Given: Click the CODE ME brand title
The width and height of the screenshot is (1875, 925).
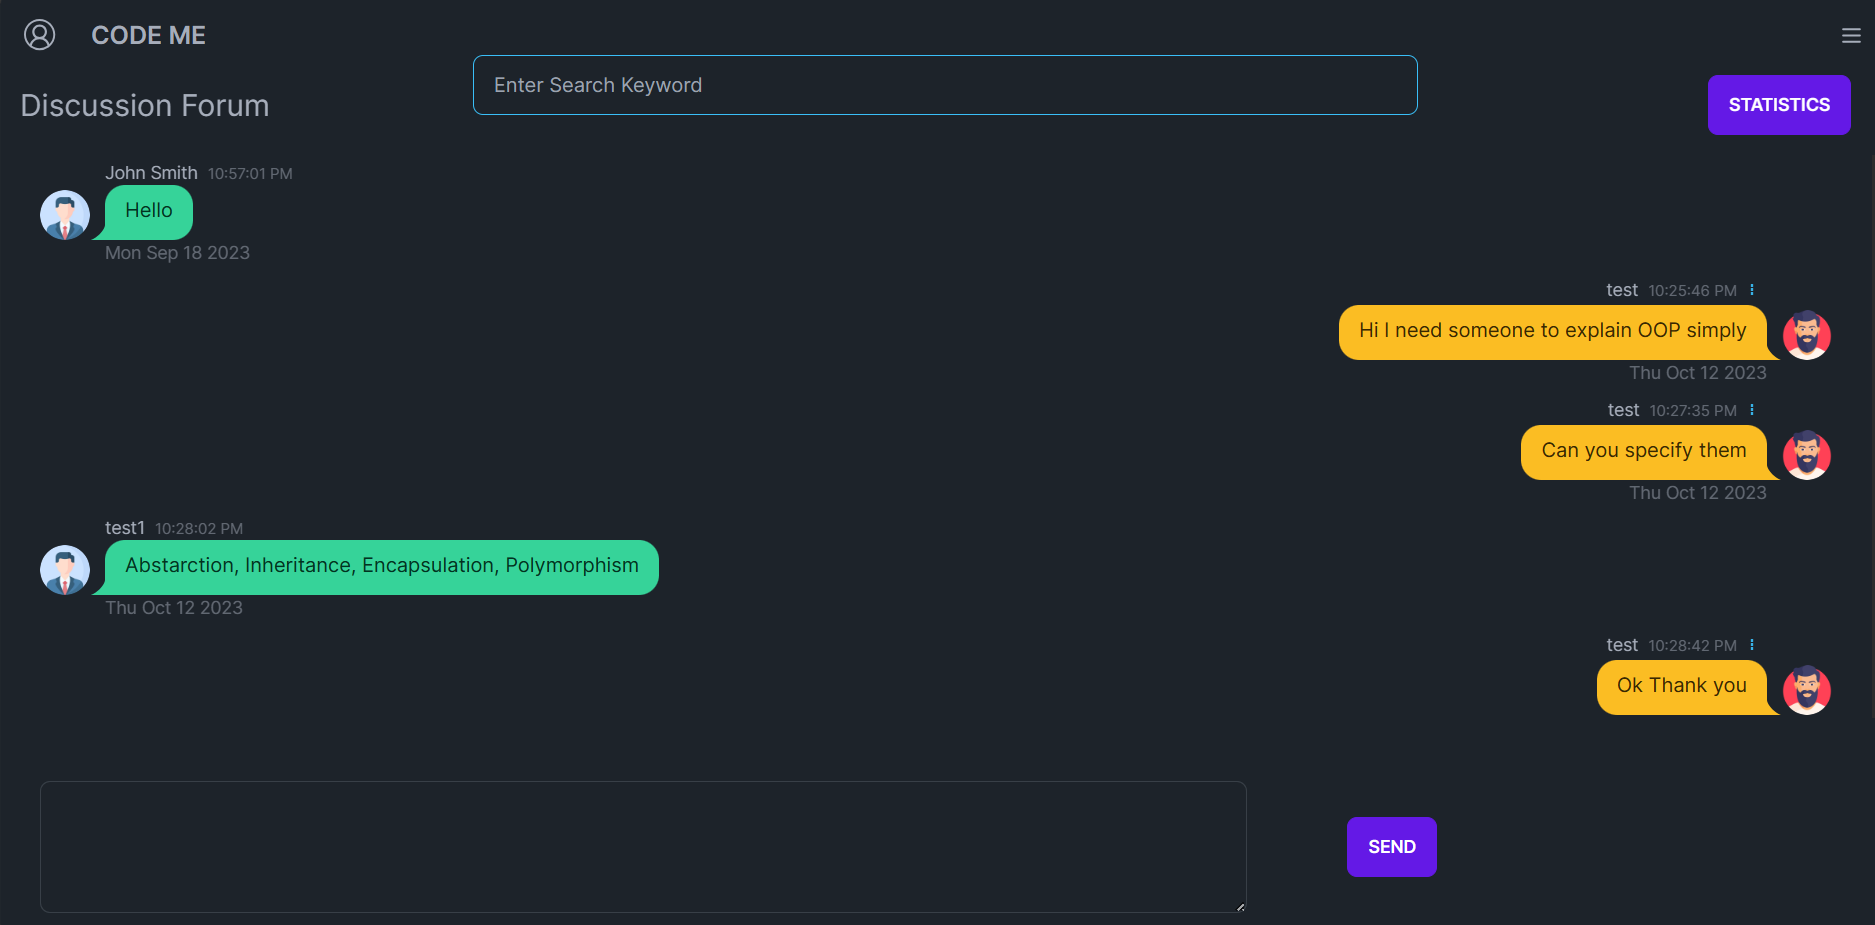Looking at the screenshot, I should click(148, 35).
